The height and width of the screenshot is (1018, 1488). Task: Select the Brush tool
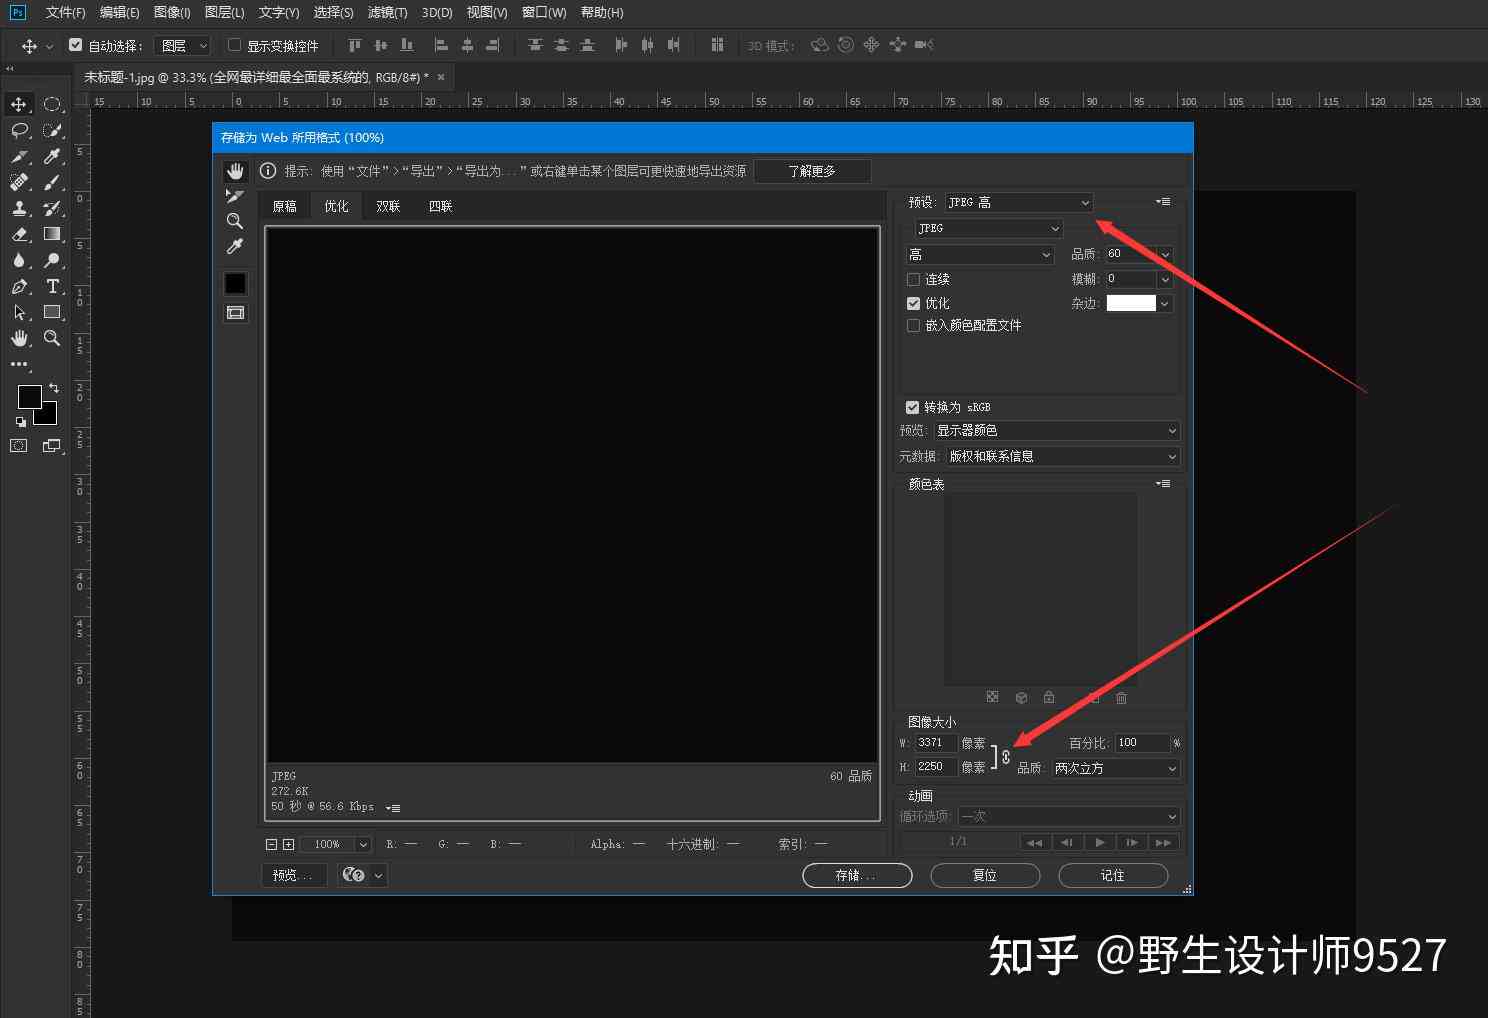coord(52,182)
